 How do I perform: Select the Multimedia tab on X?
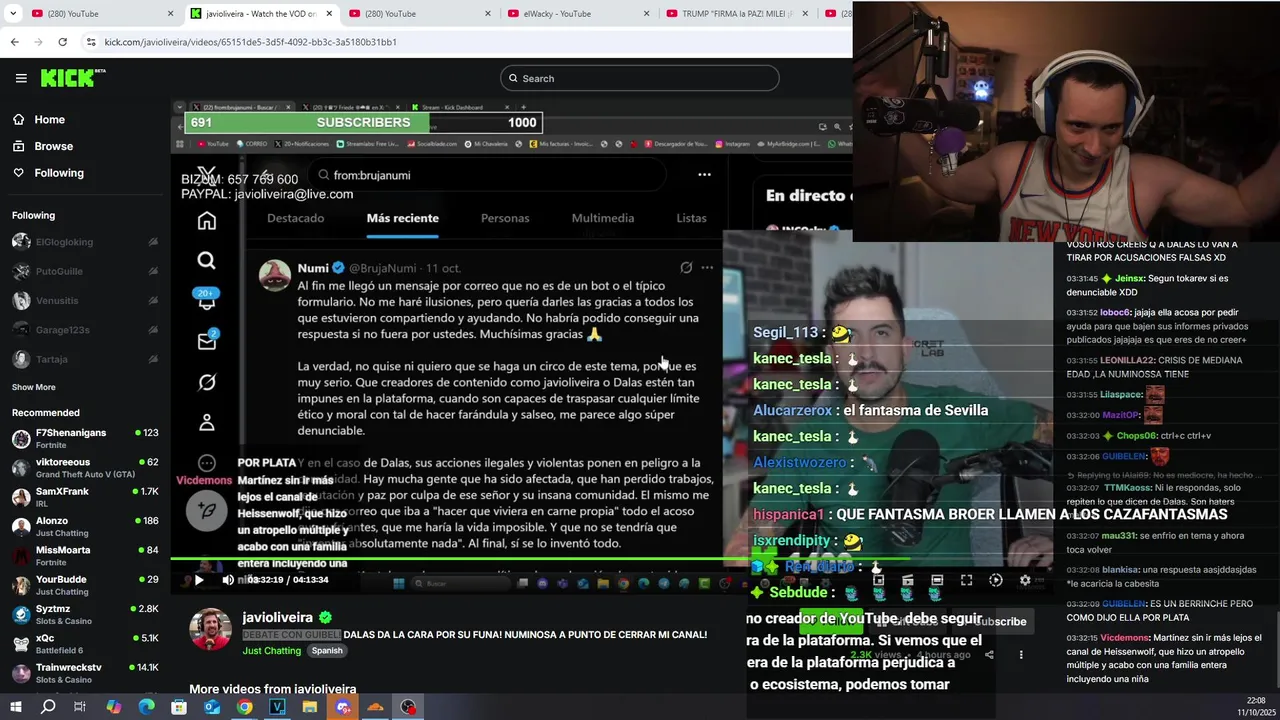pos(602,218)
